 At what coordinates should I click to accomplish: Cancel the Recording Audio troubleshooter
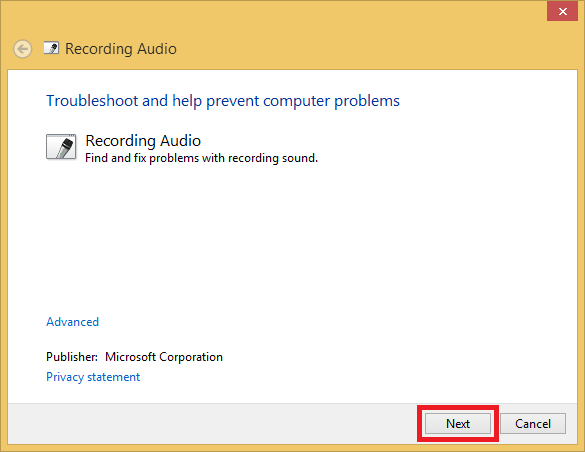click(533, 424)
